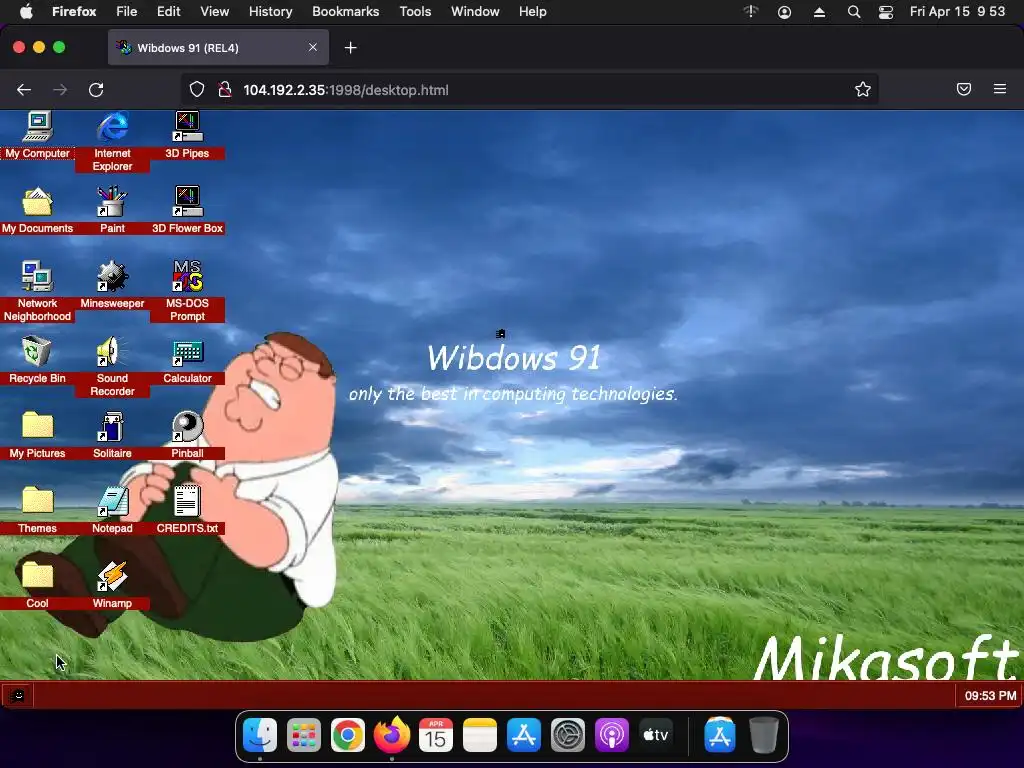Screen dimensions: 1024x768
Task: Open the History menu
Action: [270, 12]
